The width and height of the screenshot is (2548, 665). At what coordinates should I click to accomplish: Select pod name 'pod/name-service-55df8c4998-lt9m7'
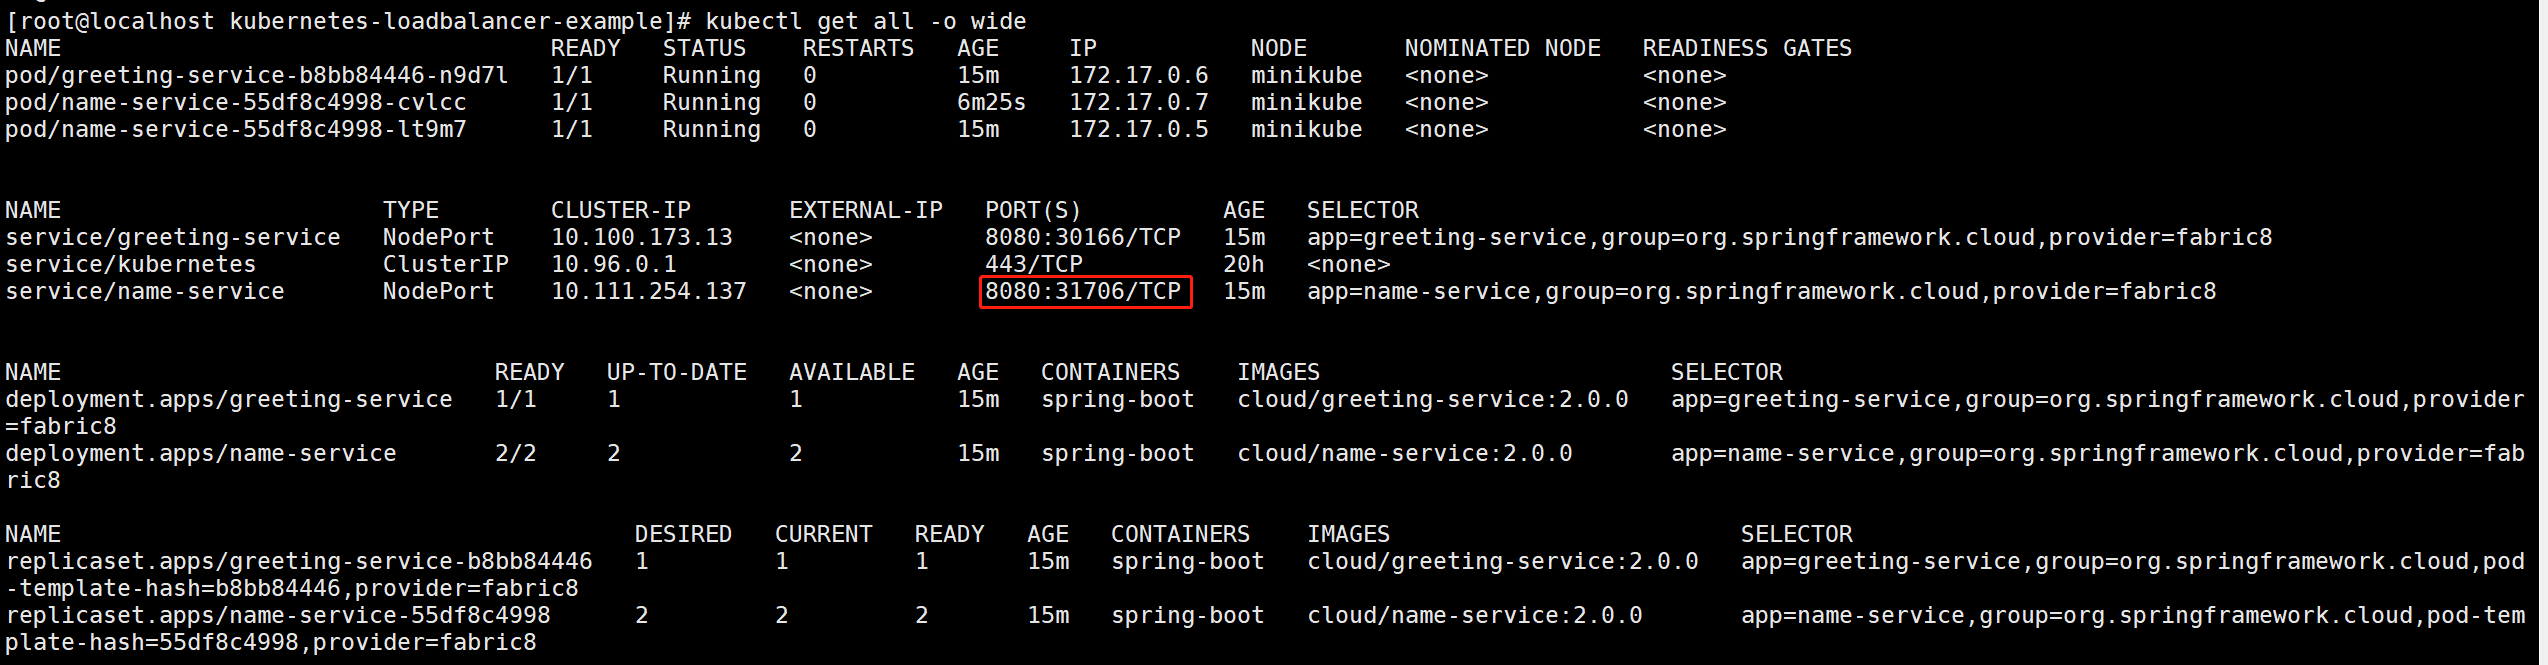[235, 129]
